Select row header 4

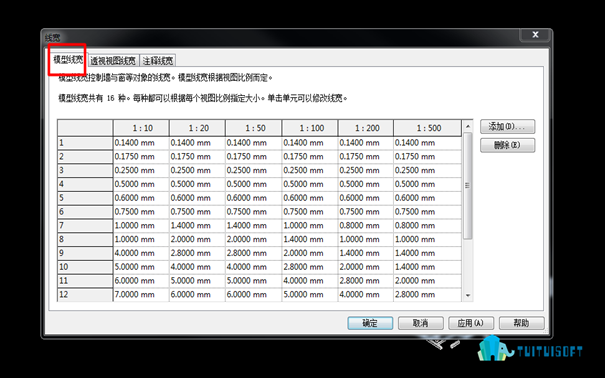click(x=85, y=184)
